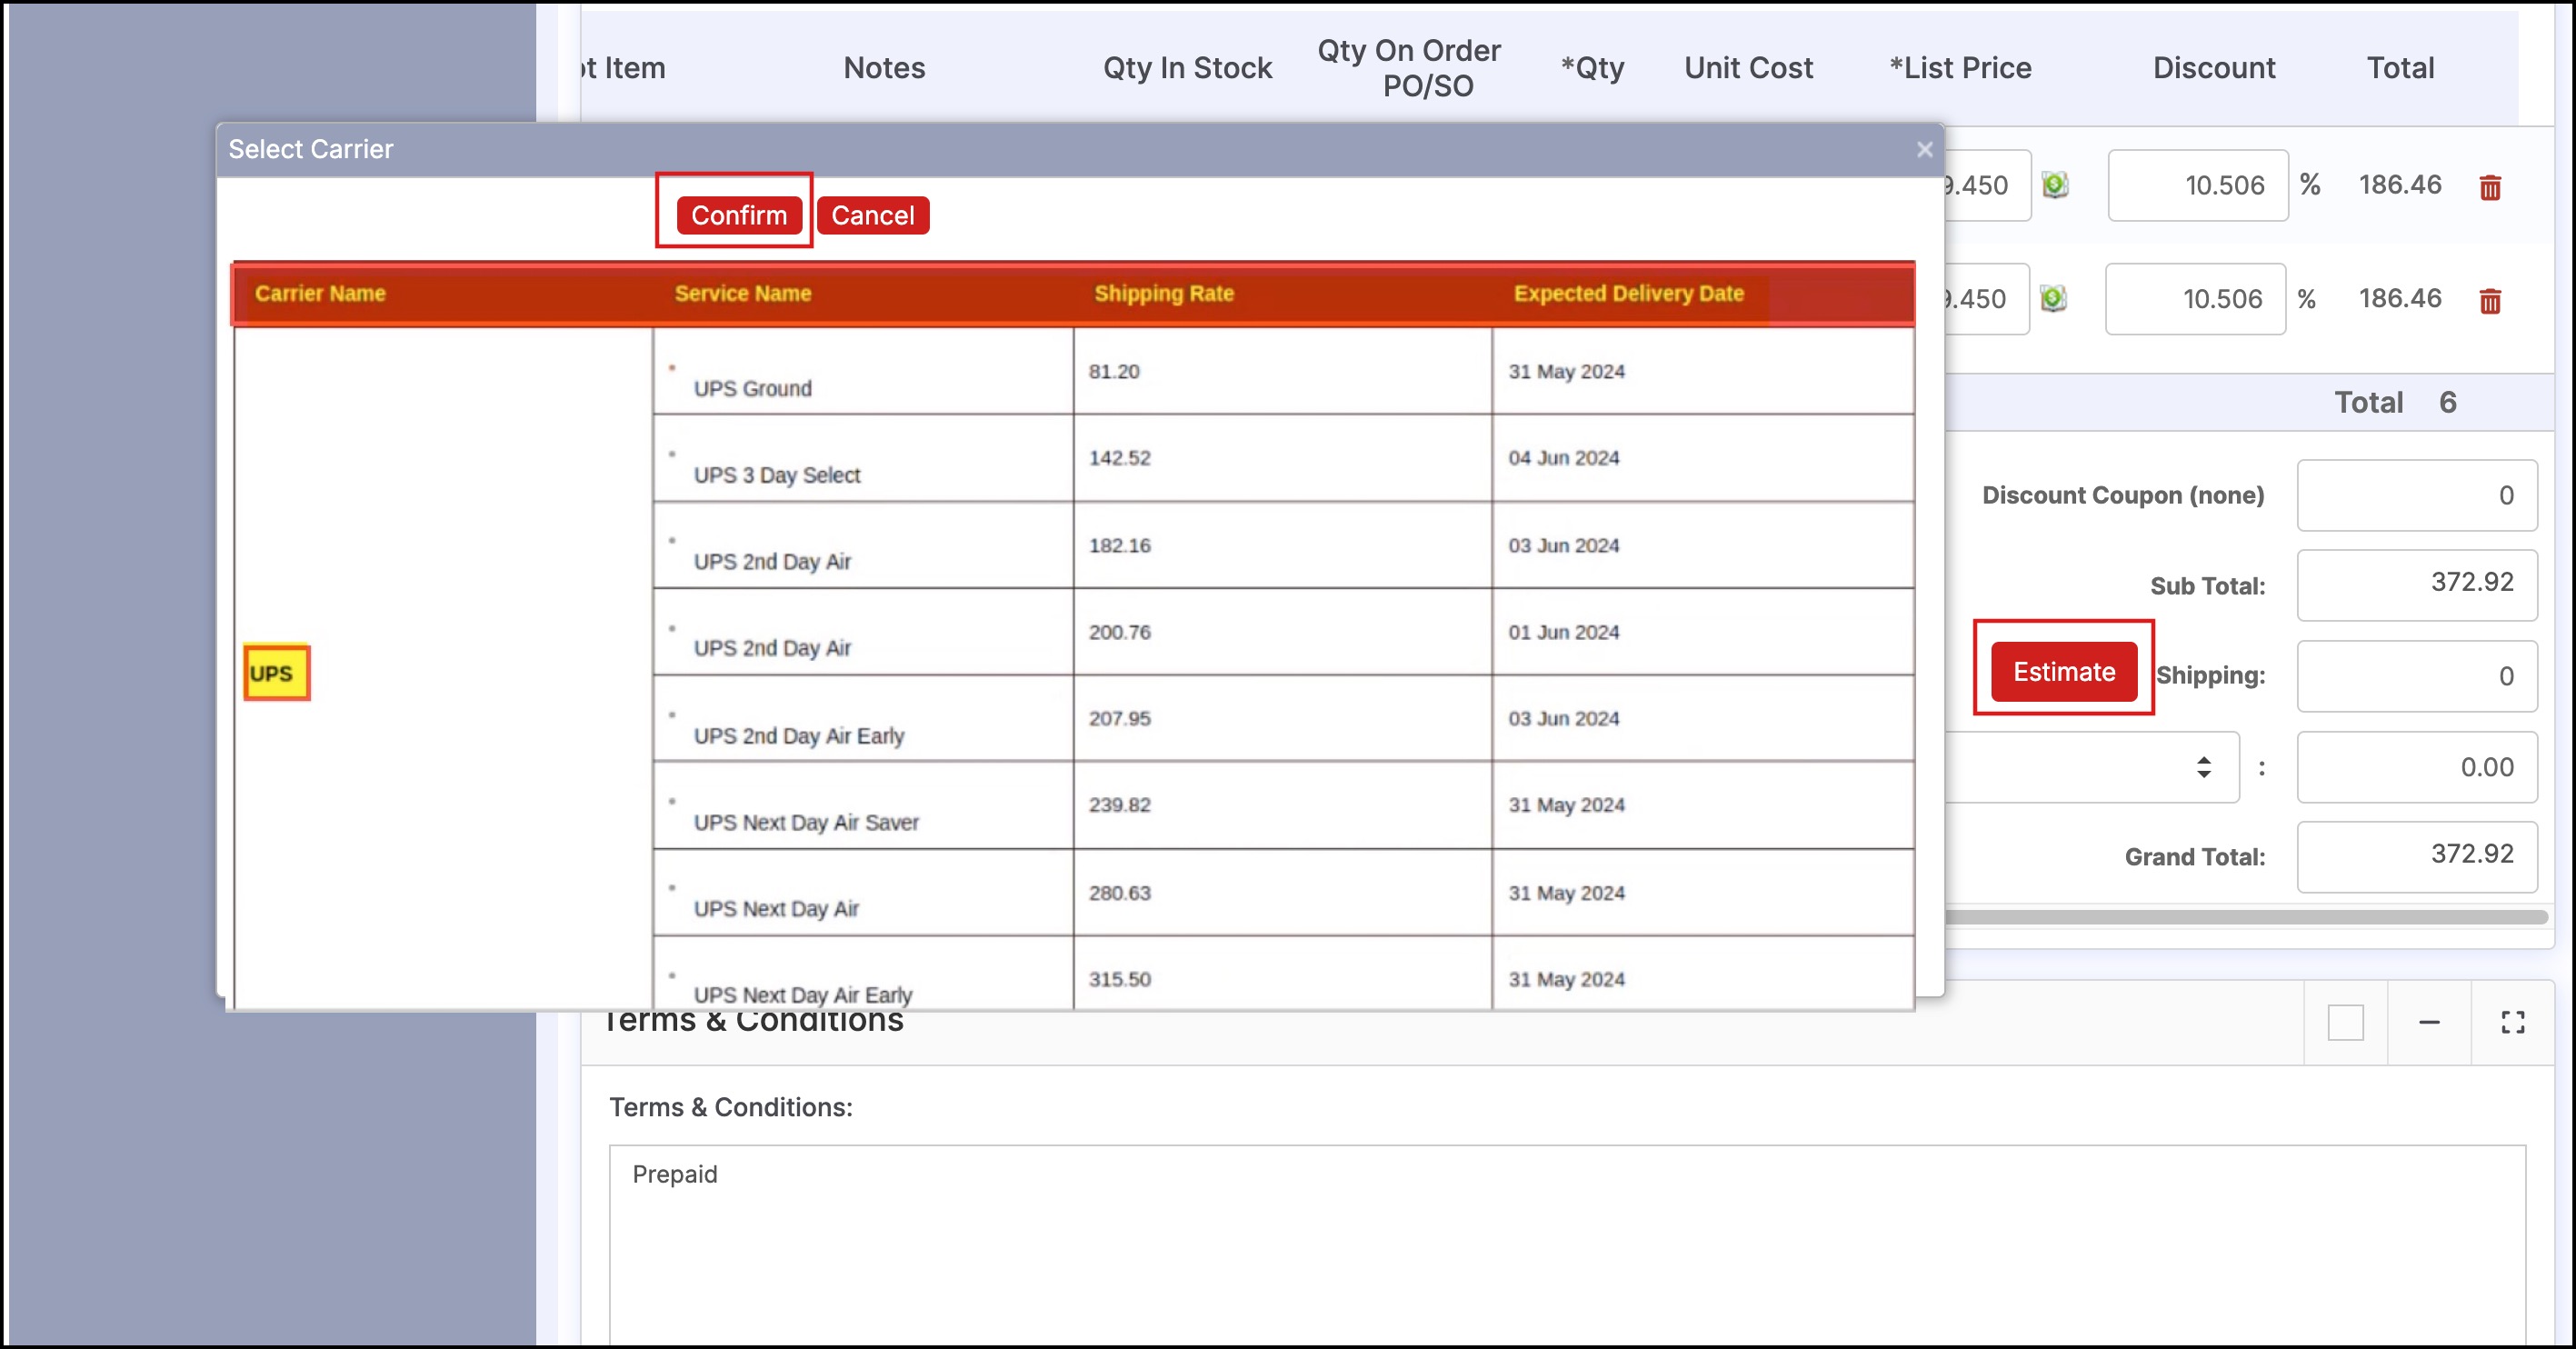Cancel the carrier selection
Viewport: 2576px width, 1349px height.
[872, 215]
